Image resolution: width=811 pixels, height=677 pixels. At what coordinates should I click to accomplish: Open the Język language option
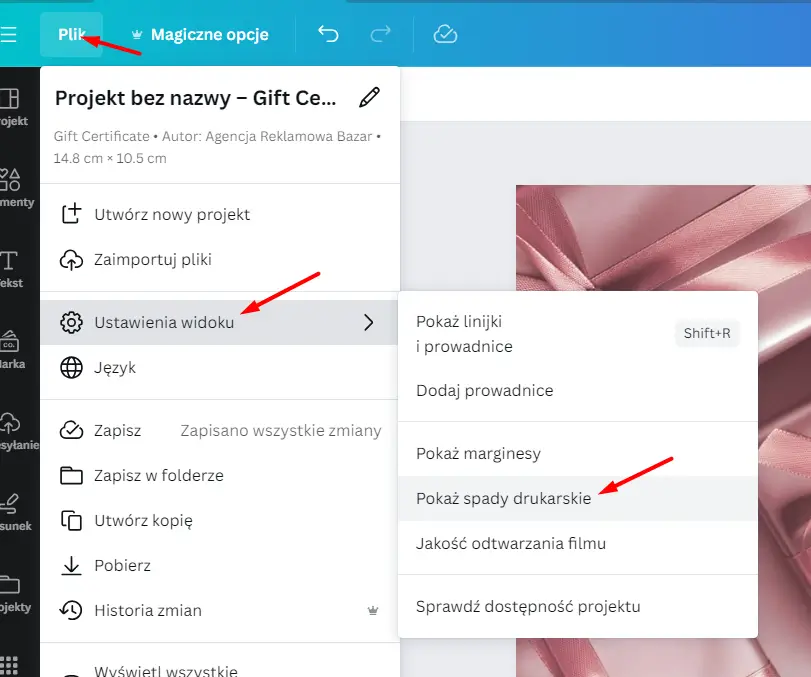pos(115,367)
